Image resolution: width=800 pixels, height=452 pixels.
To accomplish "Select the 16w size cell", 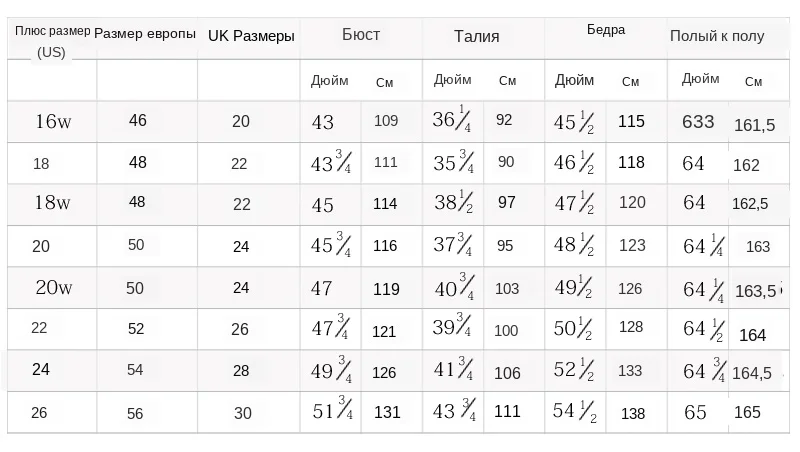I will click(53, 122).
